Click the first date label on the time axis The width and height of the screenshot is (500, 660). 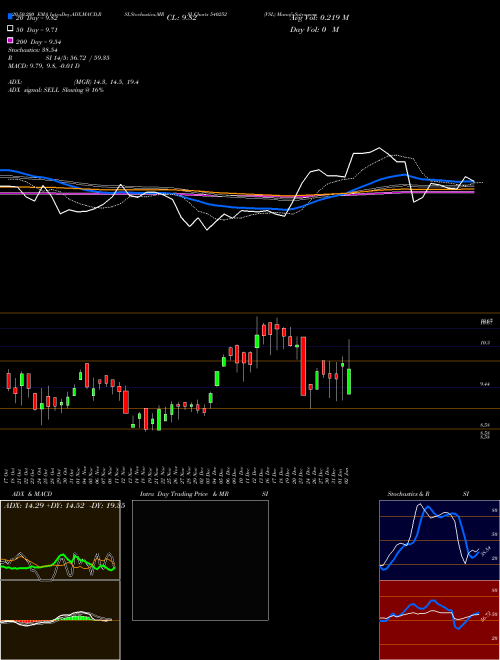point(7,475)
